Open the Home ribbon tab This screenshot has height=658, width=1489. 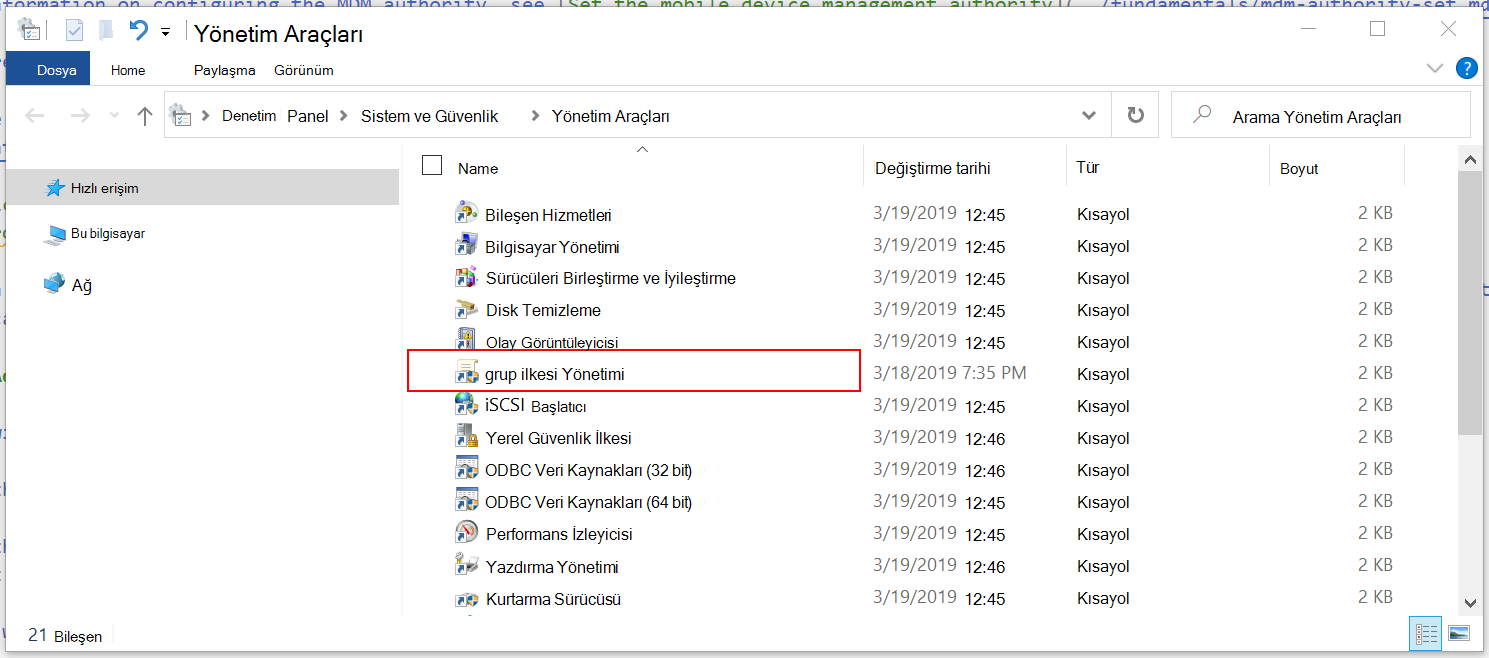tap(128, 70)
